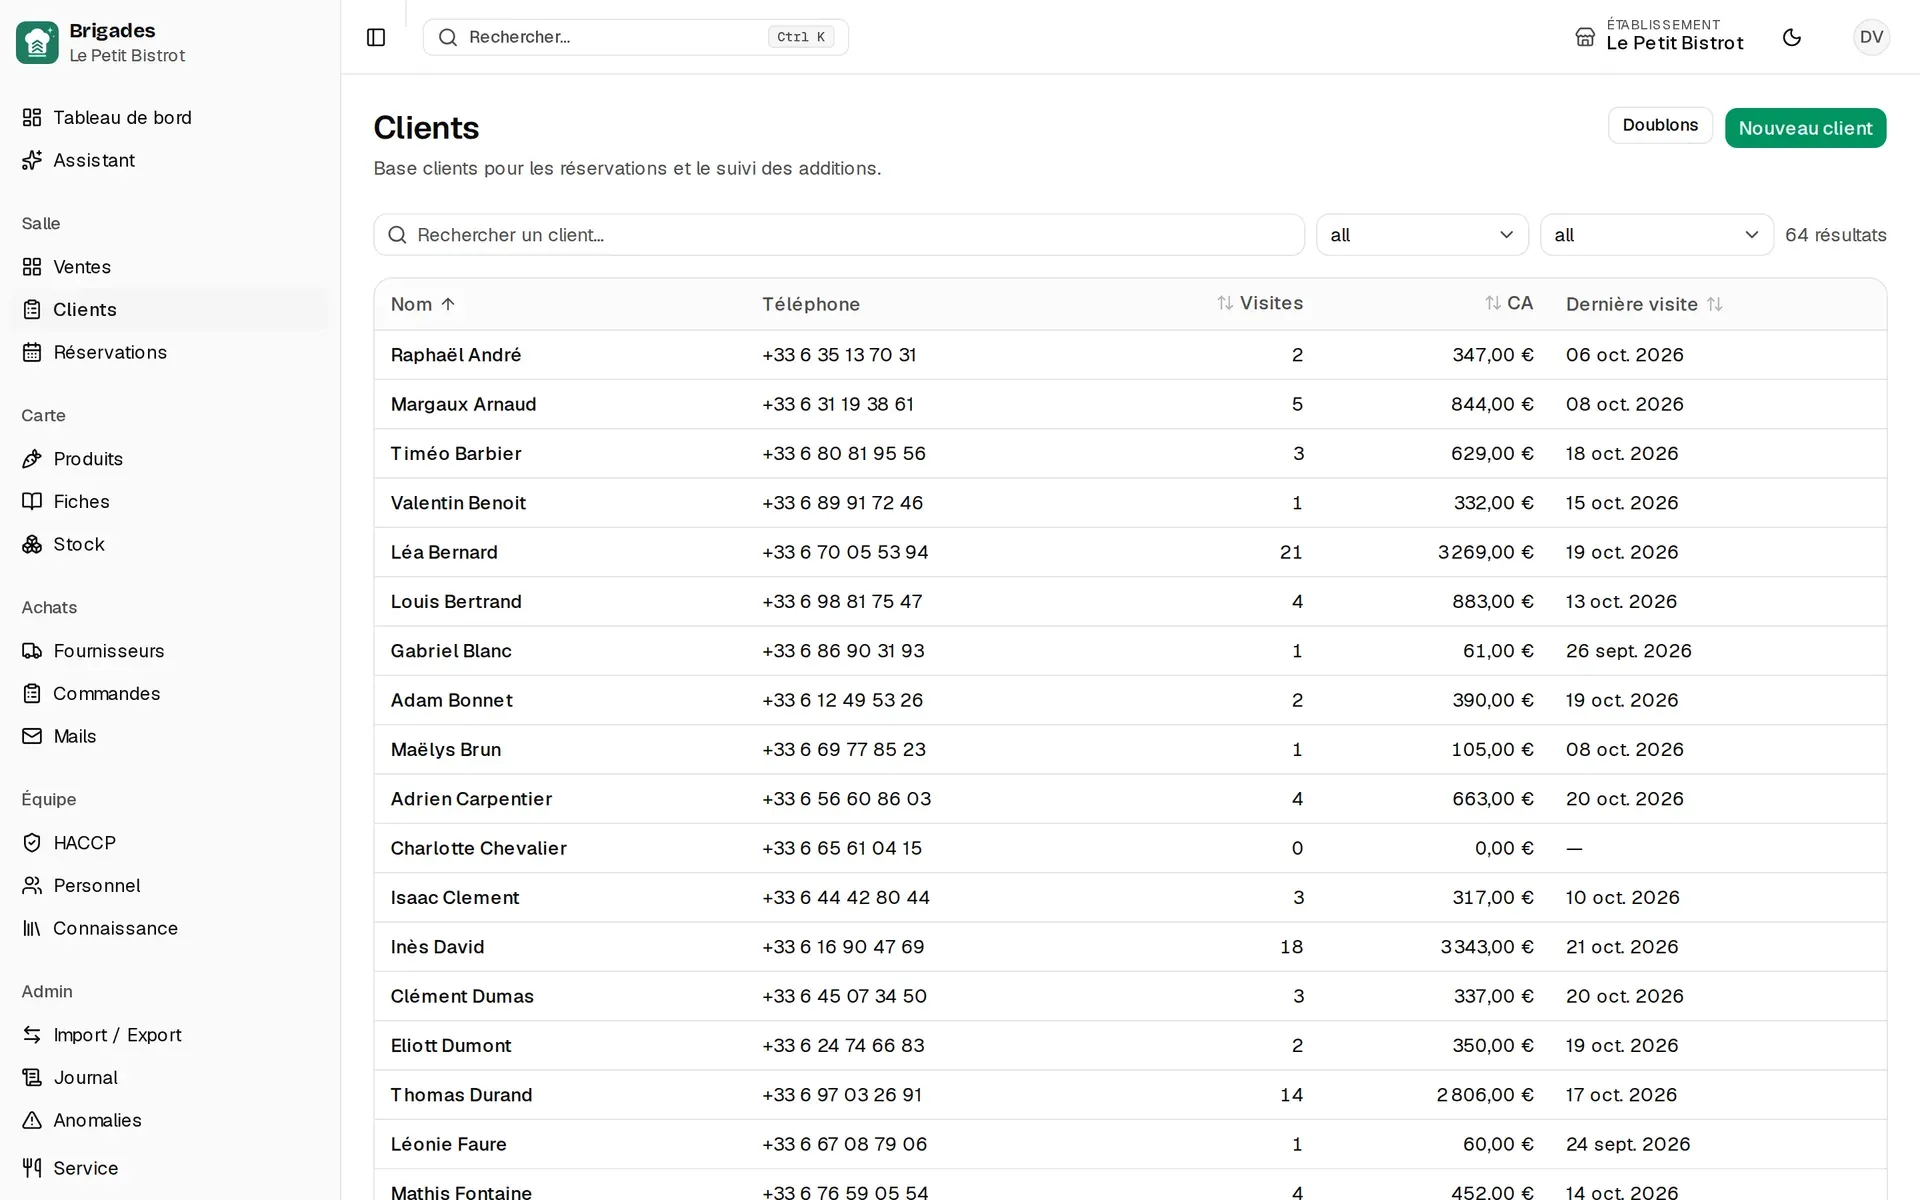Viewport: 1920px width, 1200px height.
Task: Open the second 'all' filter dropdown
Action: coord(1657,235)
